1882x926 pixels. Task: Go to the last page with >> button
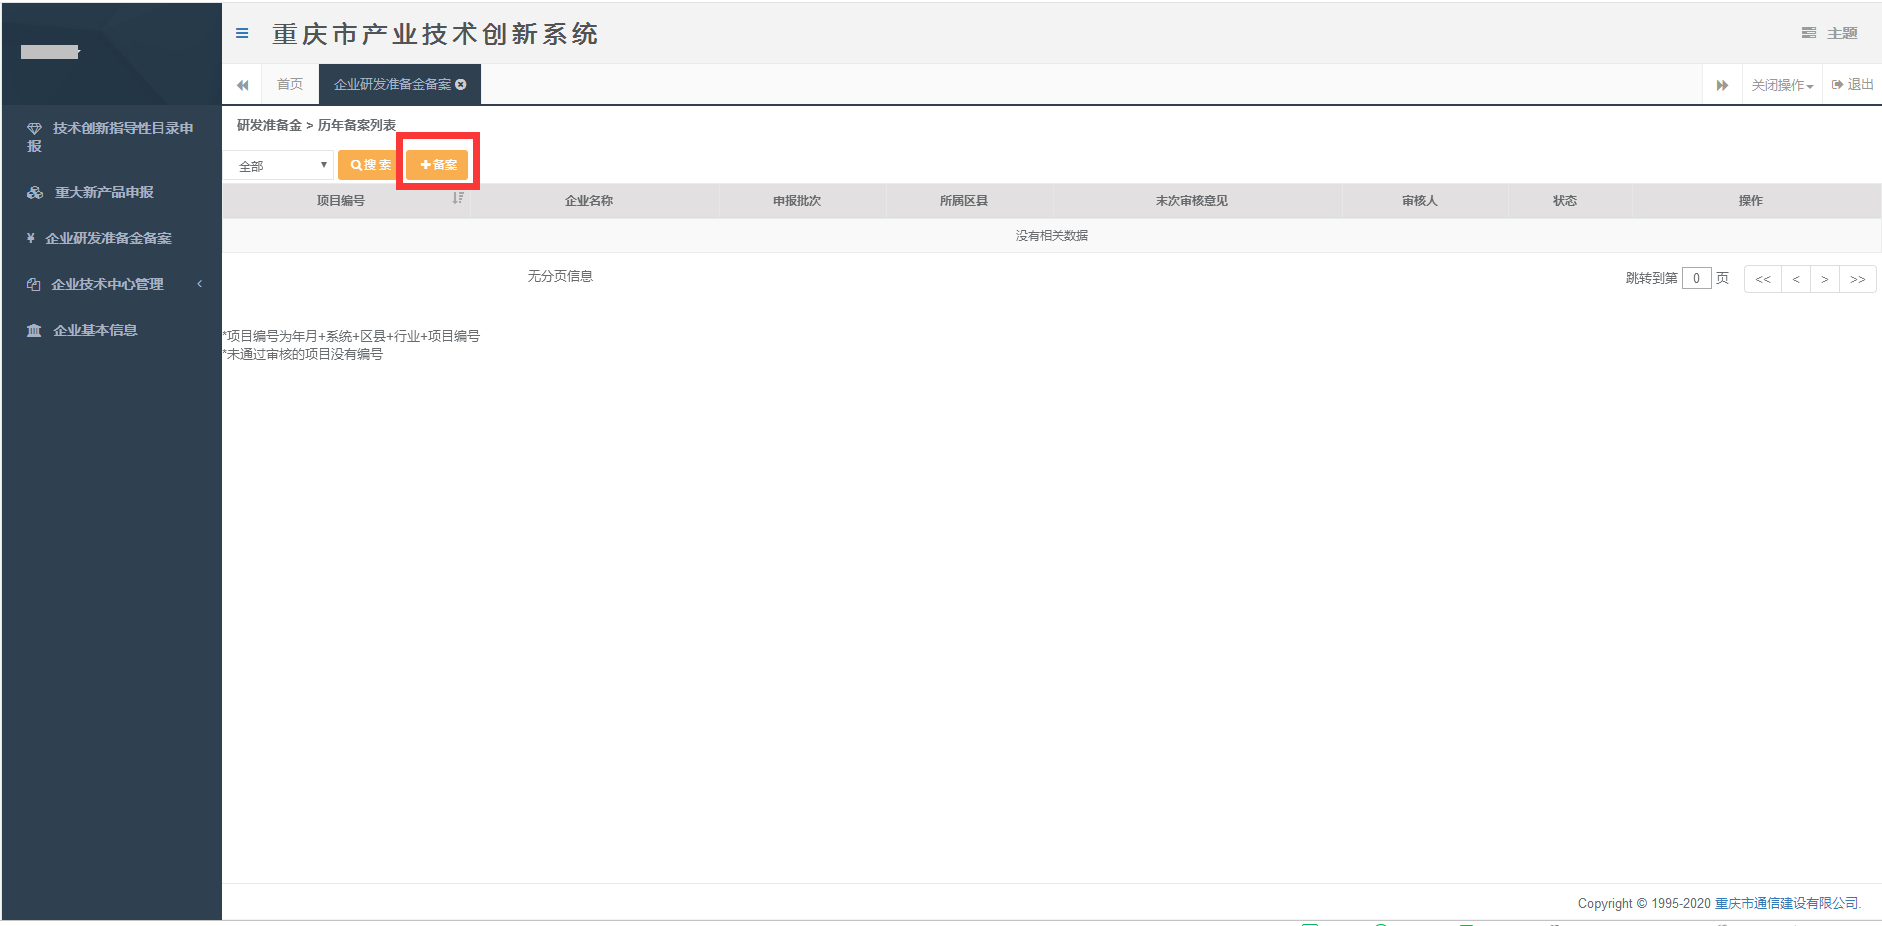[1857, 279]
